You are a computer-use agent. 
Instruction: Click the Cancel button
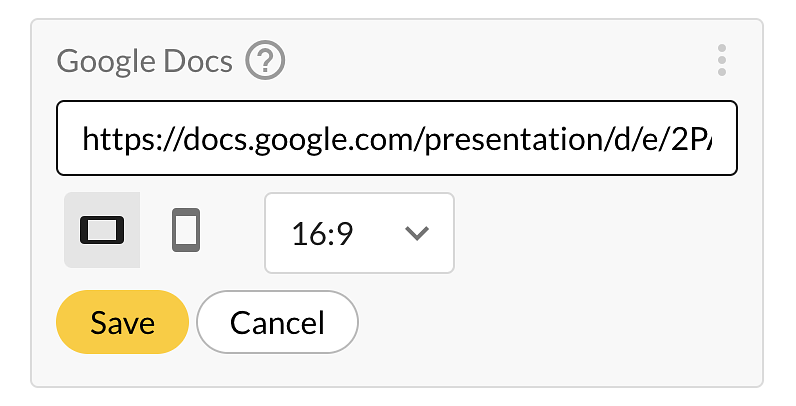pyautogui.click(x=277, y=322)
